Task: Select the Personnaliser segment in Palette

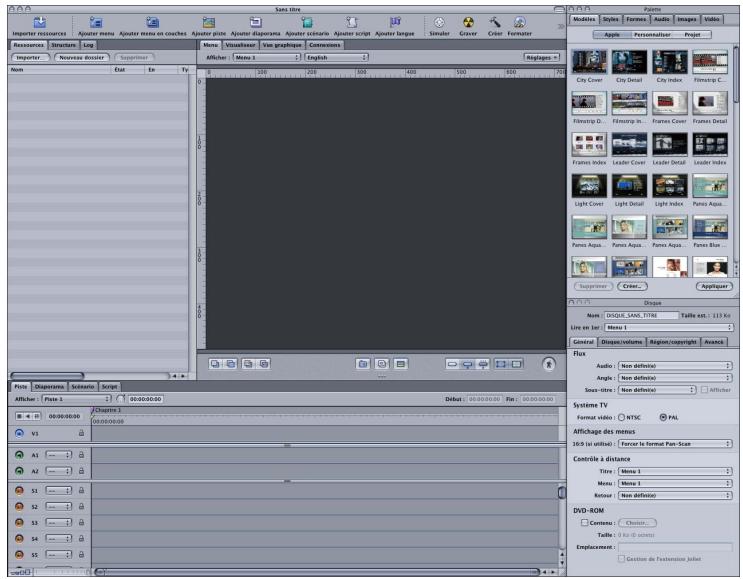Action: coord(652,35)
